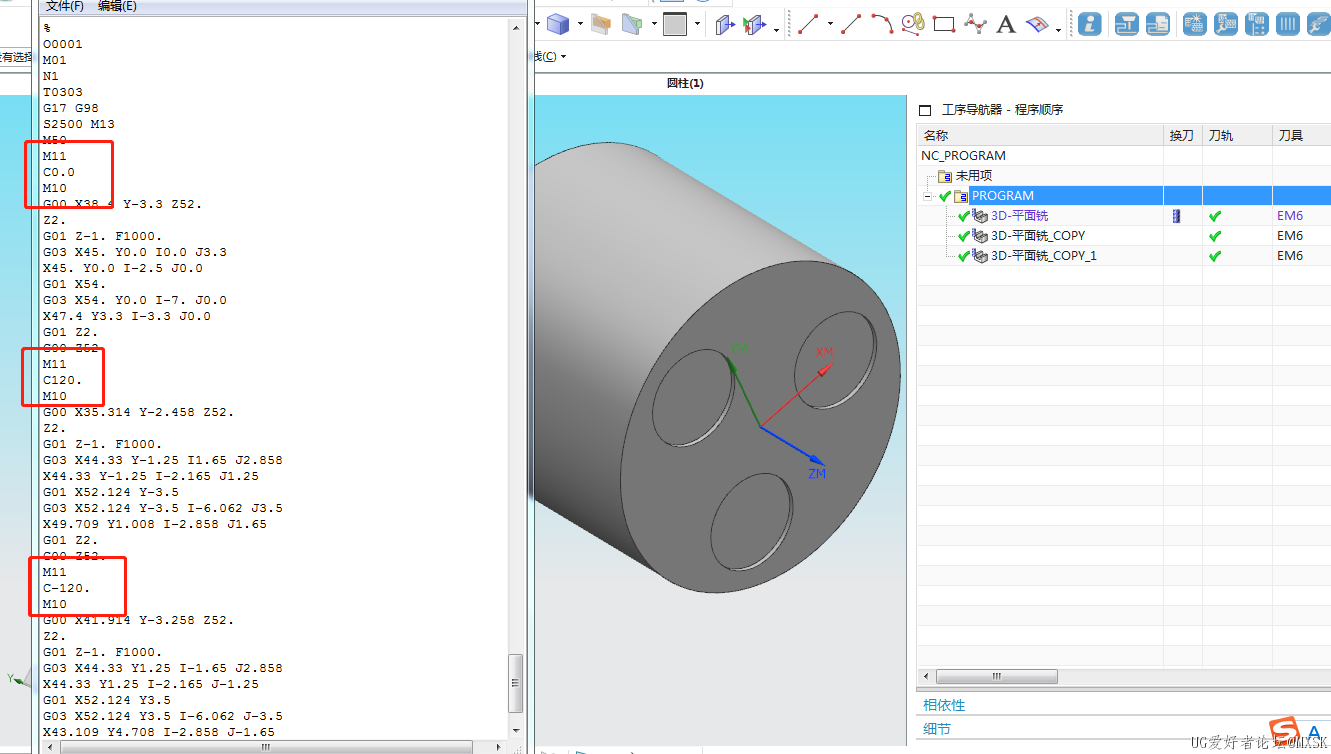Open the partially hidden (C) selection dropdown
The width and height of the screenshot is (1331, 754).
[x=550, y=56]
